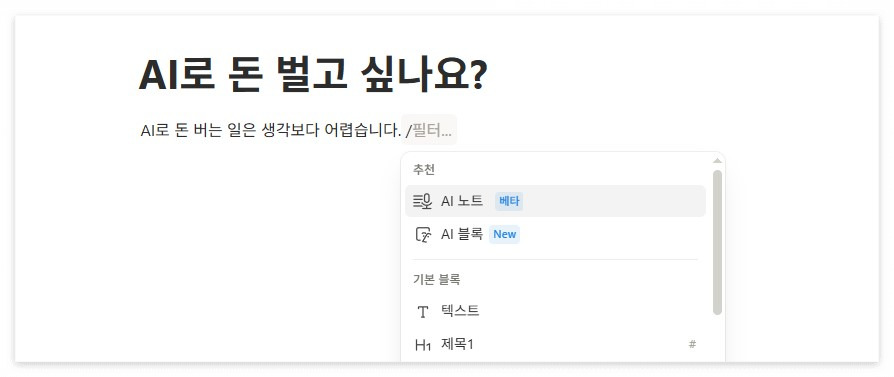Click the divider line above 기본 블록
Viewport: 894px width, 377px height.
[555, 260]
